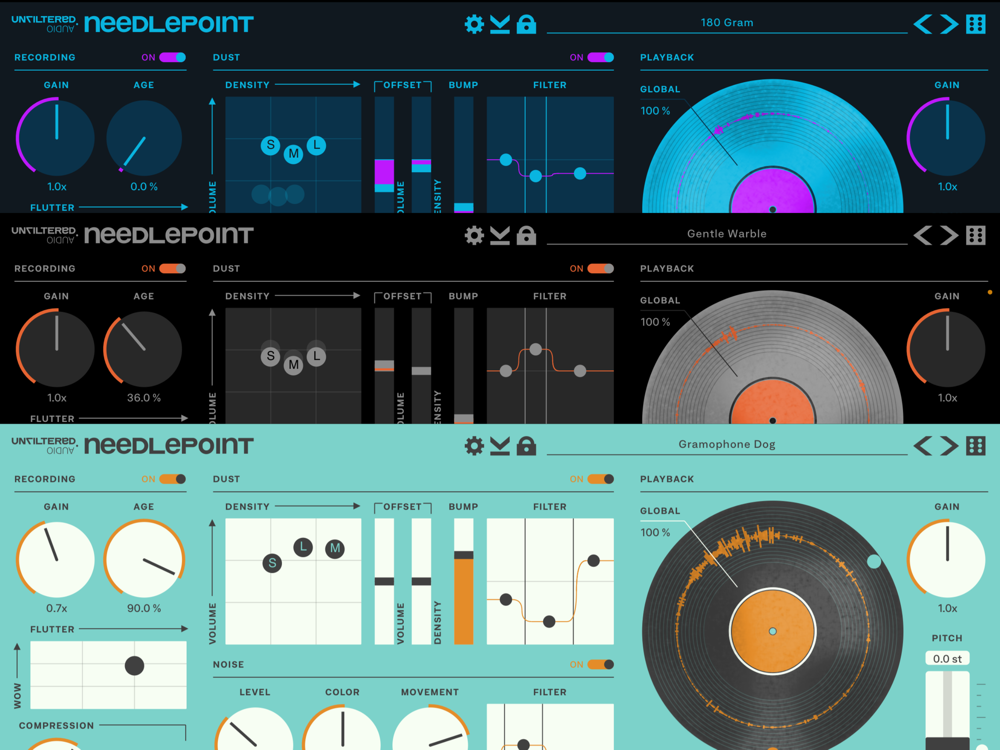Click Offset Density slider handle in Gramophone Dog
The width and height of the screenshot is (1000, 750).
pyautogui.click(x=421, y=582)
